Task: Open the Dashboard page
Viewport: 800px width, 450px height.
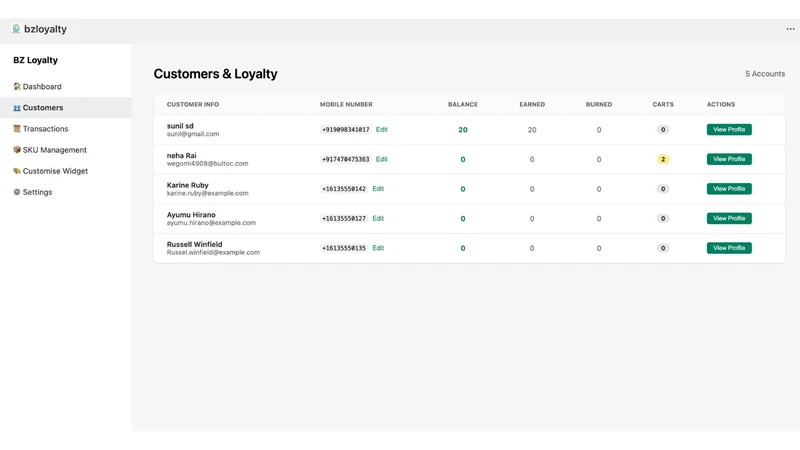Action: click(x=66, y=86)
